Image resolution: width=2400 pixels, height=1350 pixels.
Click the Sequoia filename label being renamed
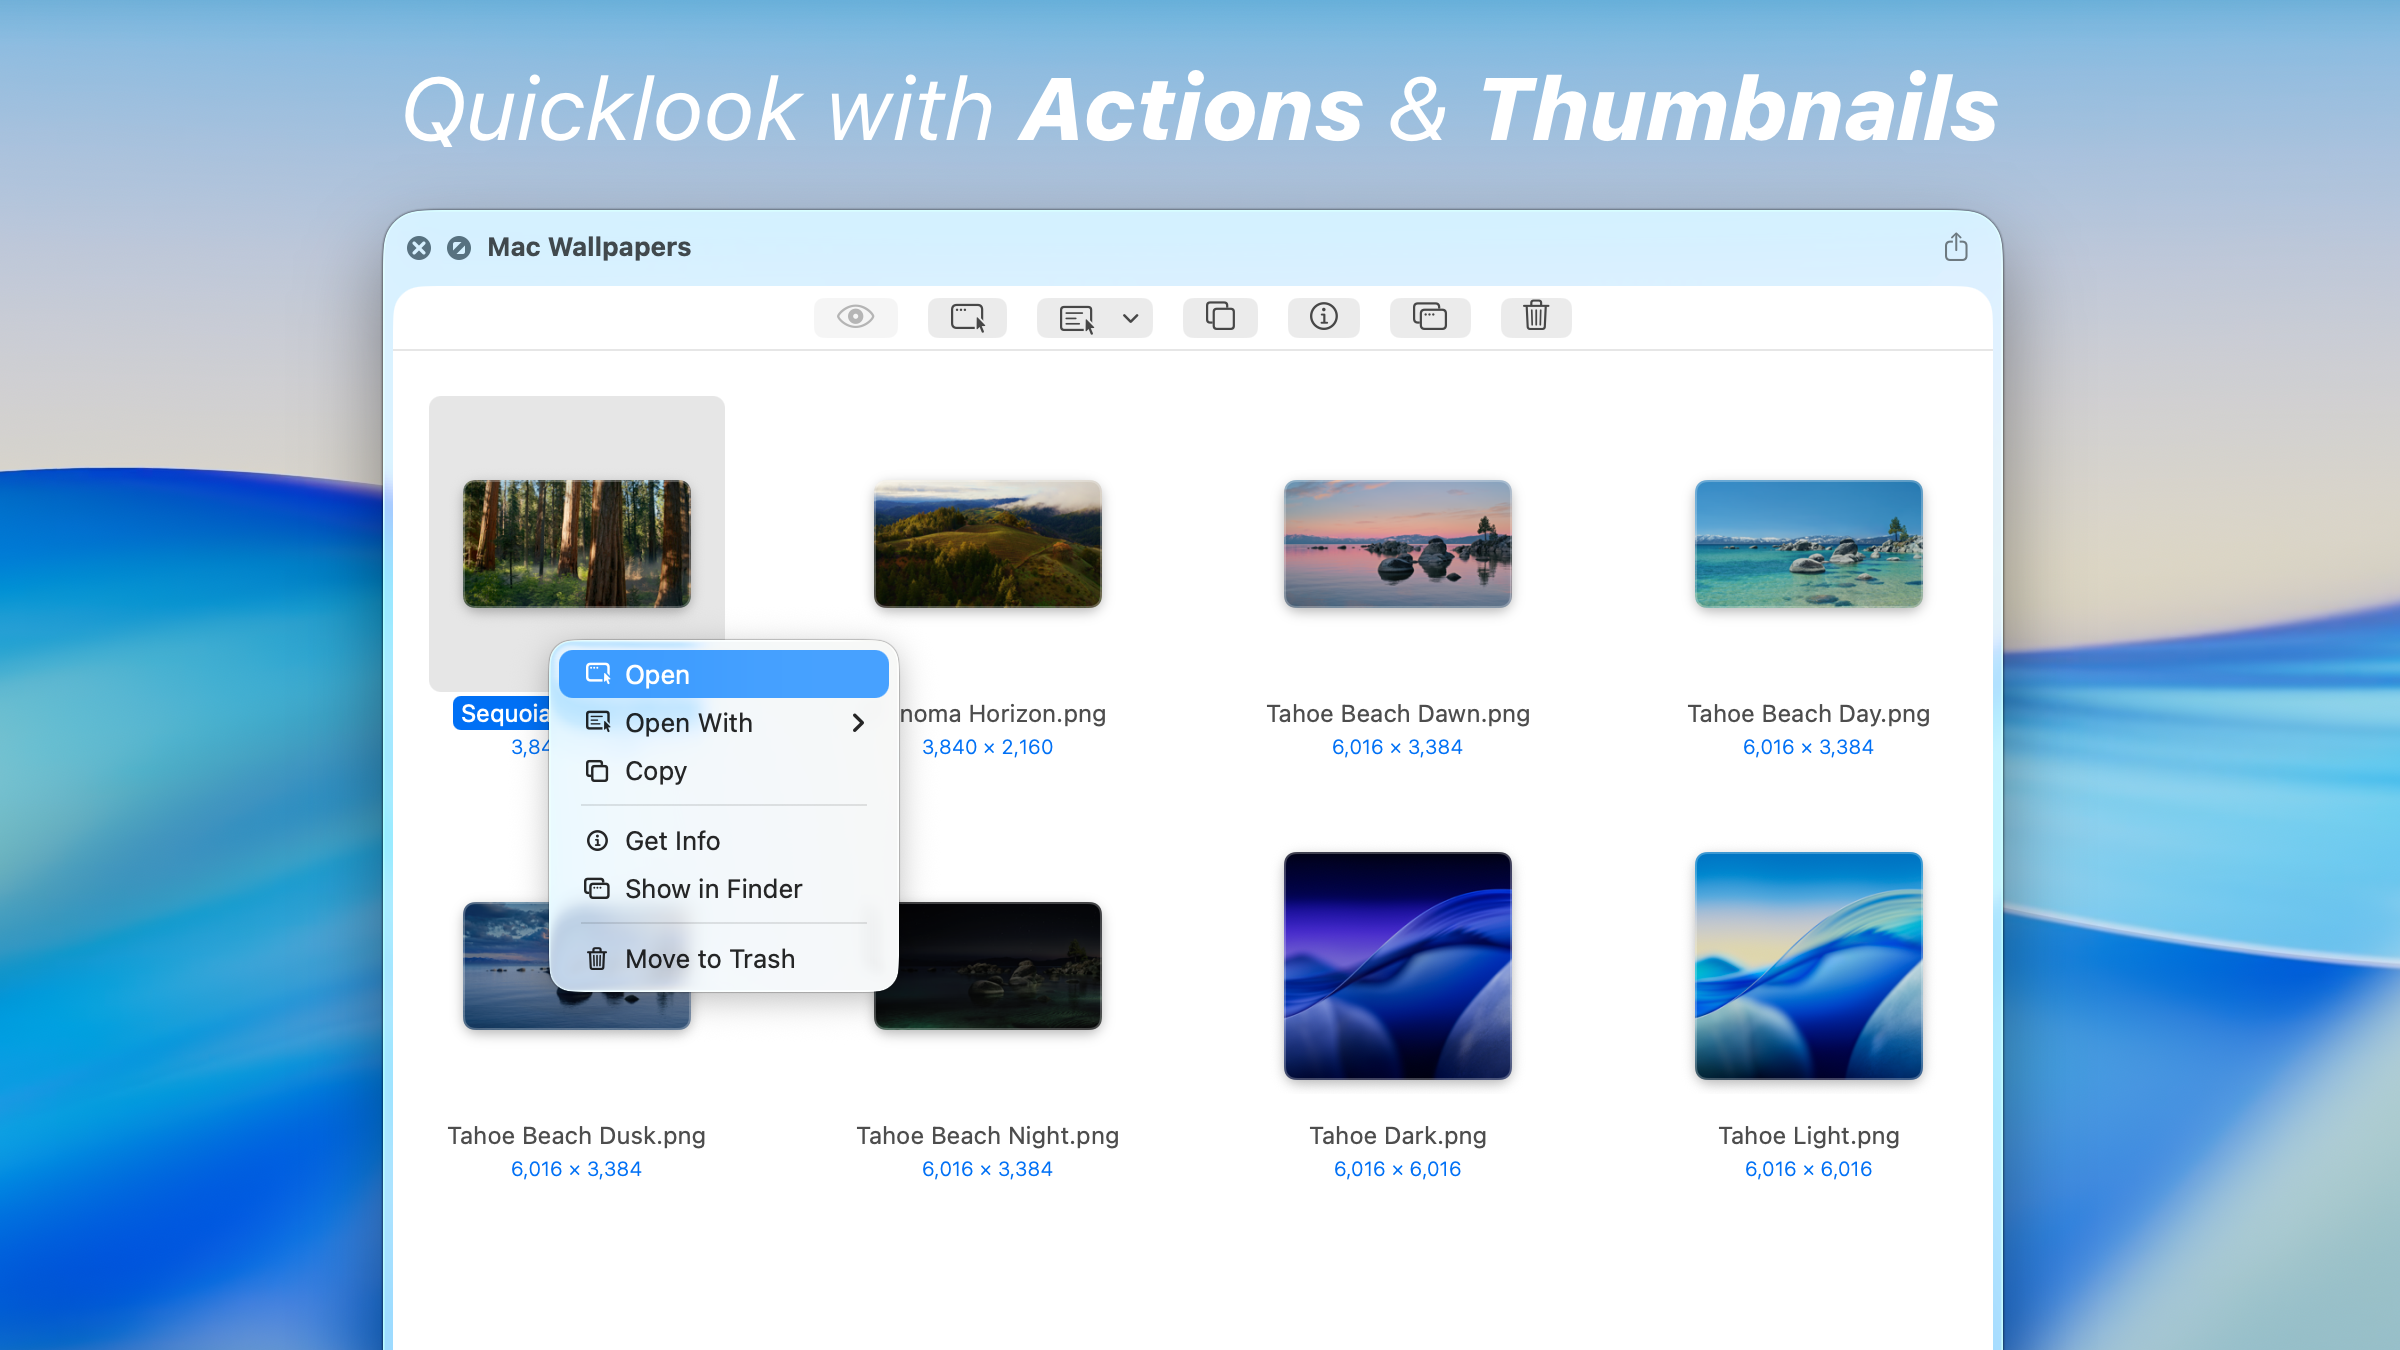[x=504, y=713]
